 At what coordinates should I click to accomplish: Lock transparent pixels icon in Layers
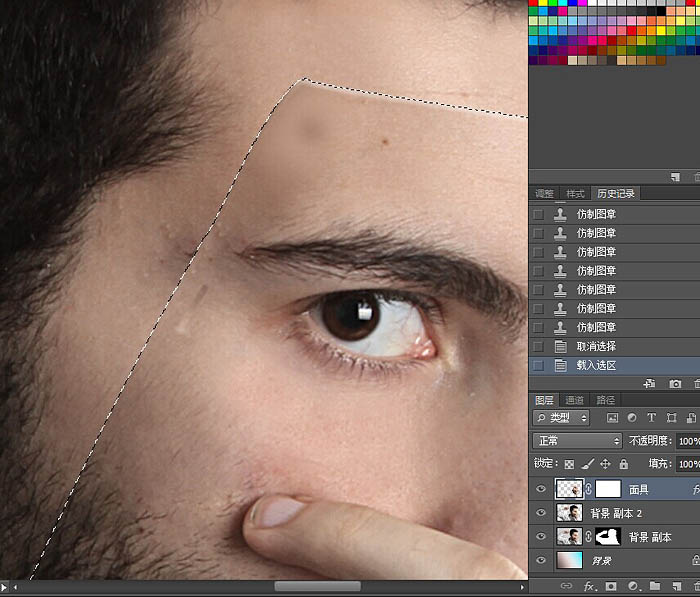[x=569, y=464]
